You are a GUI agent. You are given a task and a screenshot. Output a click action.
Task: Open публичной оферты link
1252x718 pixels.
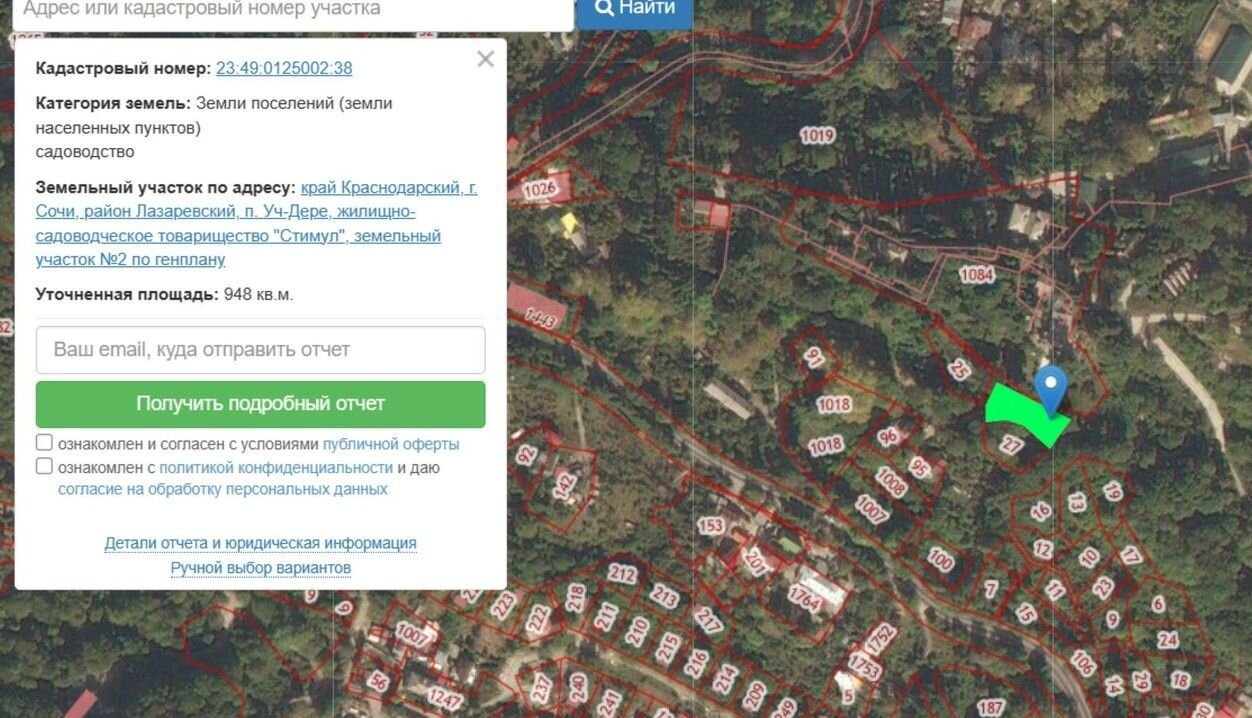391,444
